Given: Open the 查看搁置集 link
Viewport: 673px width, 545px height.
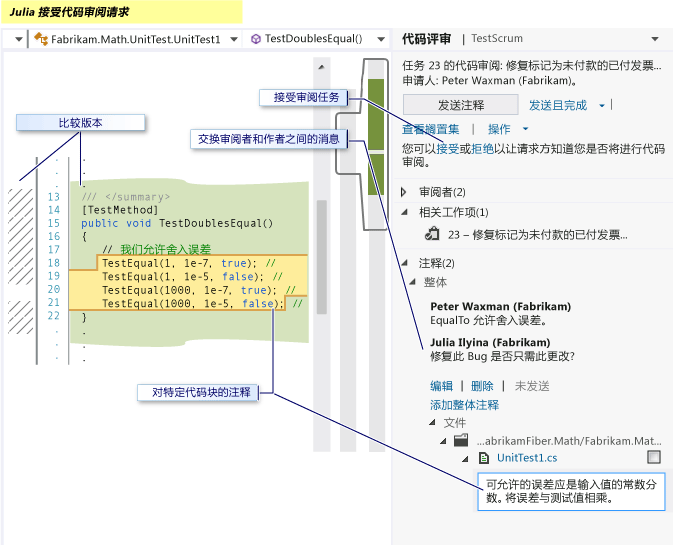Looking at the screenshot, I should 430,129.
